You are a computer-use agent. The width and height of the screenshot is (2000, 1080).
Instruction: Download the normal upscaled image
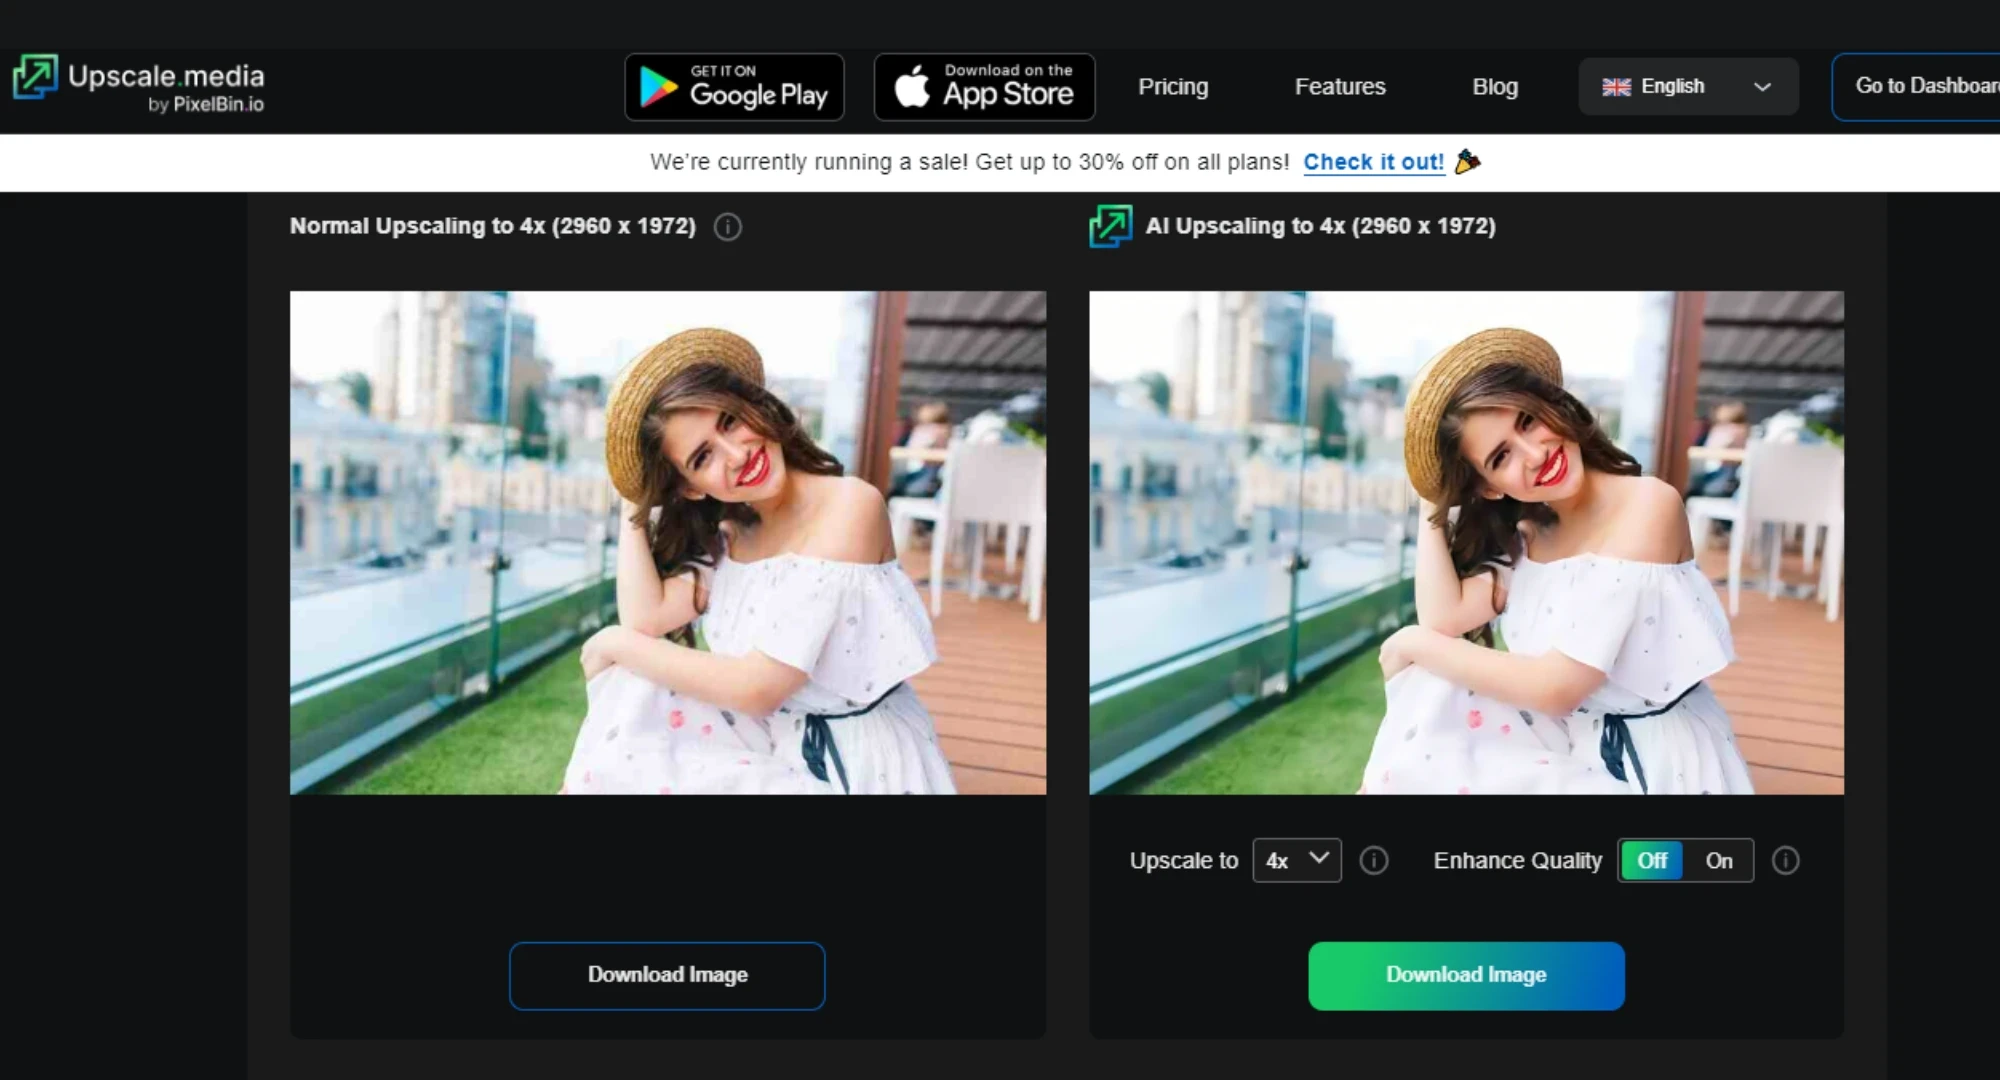coord(667,975)
